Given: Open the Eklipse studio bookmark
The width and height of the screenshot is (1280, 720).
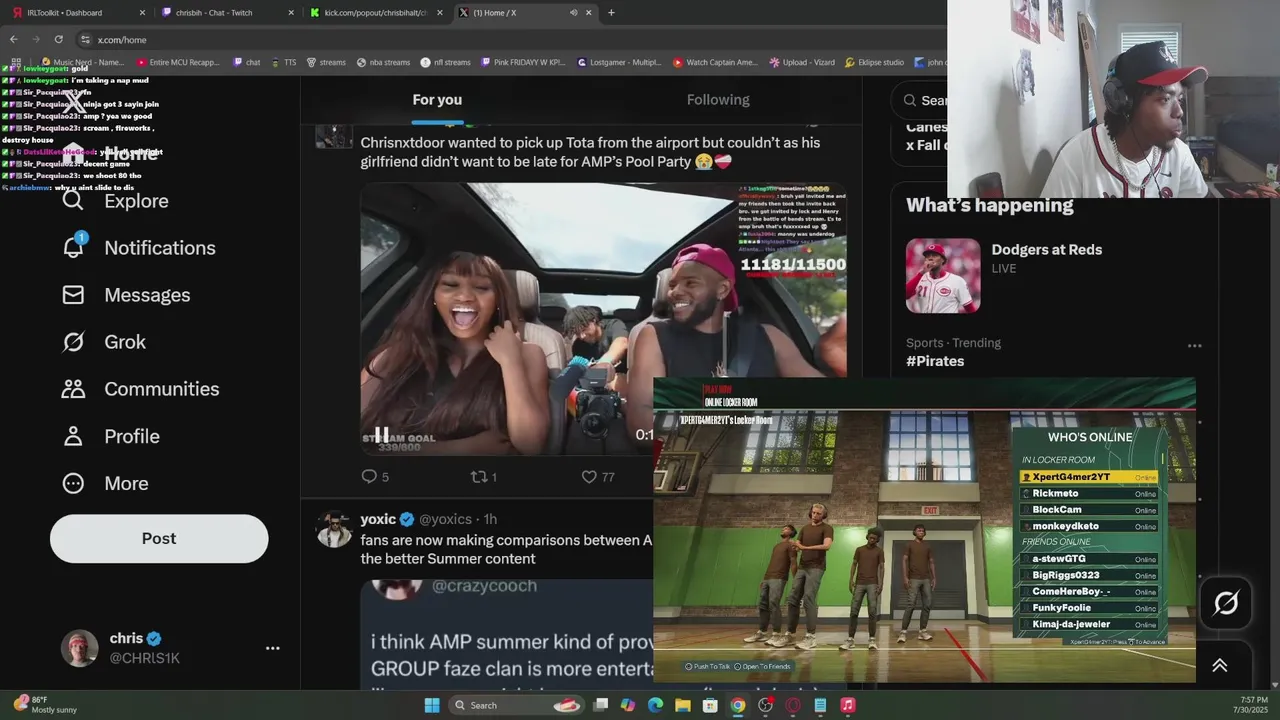Looking at the screenshot, I should 874,62.
